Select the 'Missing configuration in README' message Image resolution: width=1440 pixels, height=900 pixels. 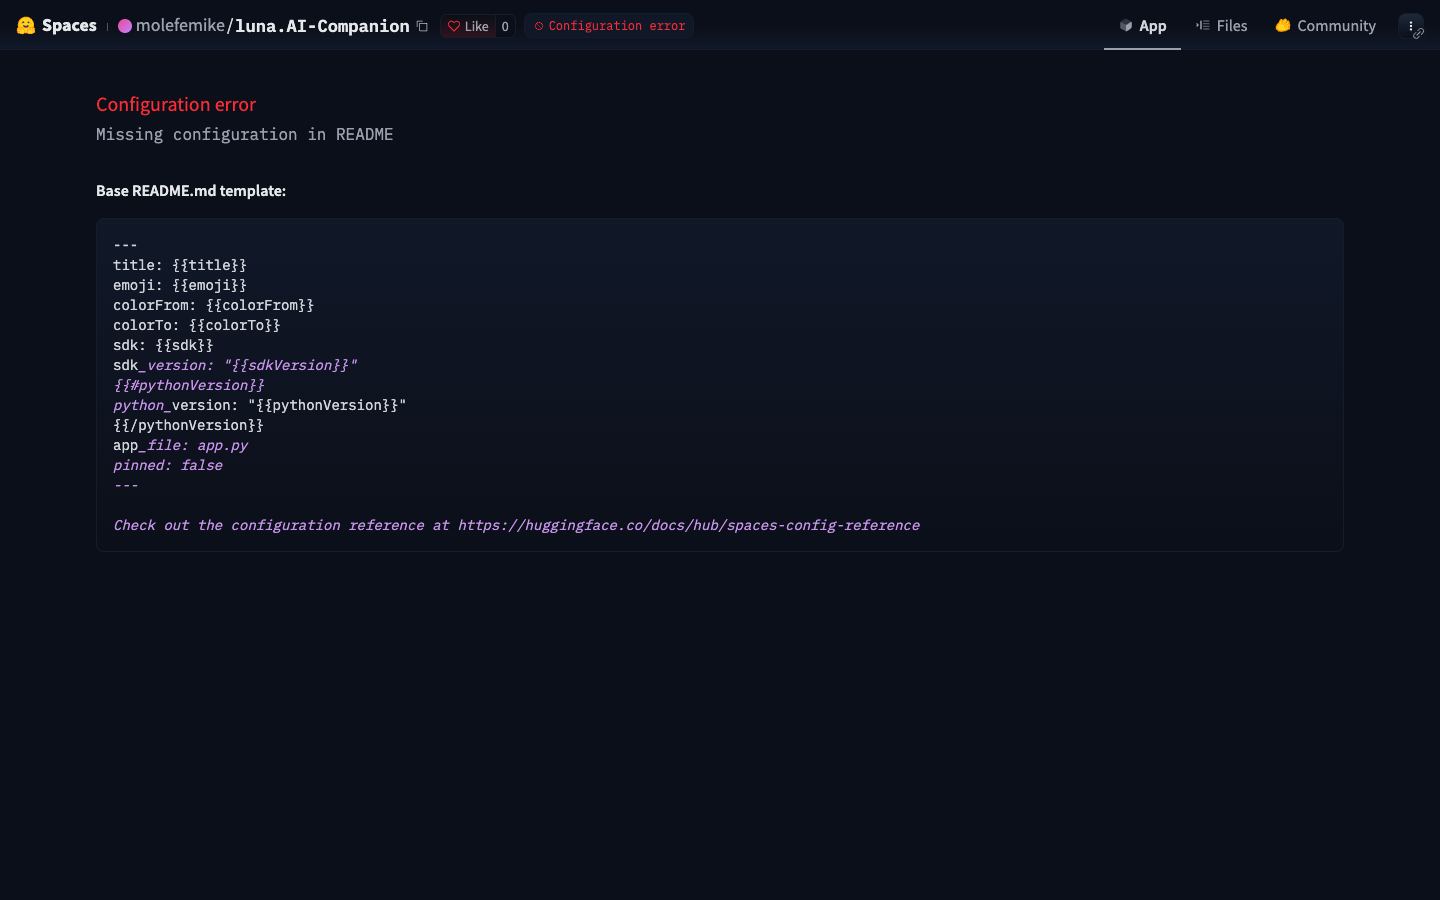coord(245,135)
